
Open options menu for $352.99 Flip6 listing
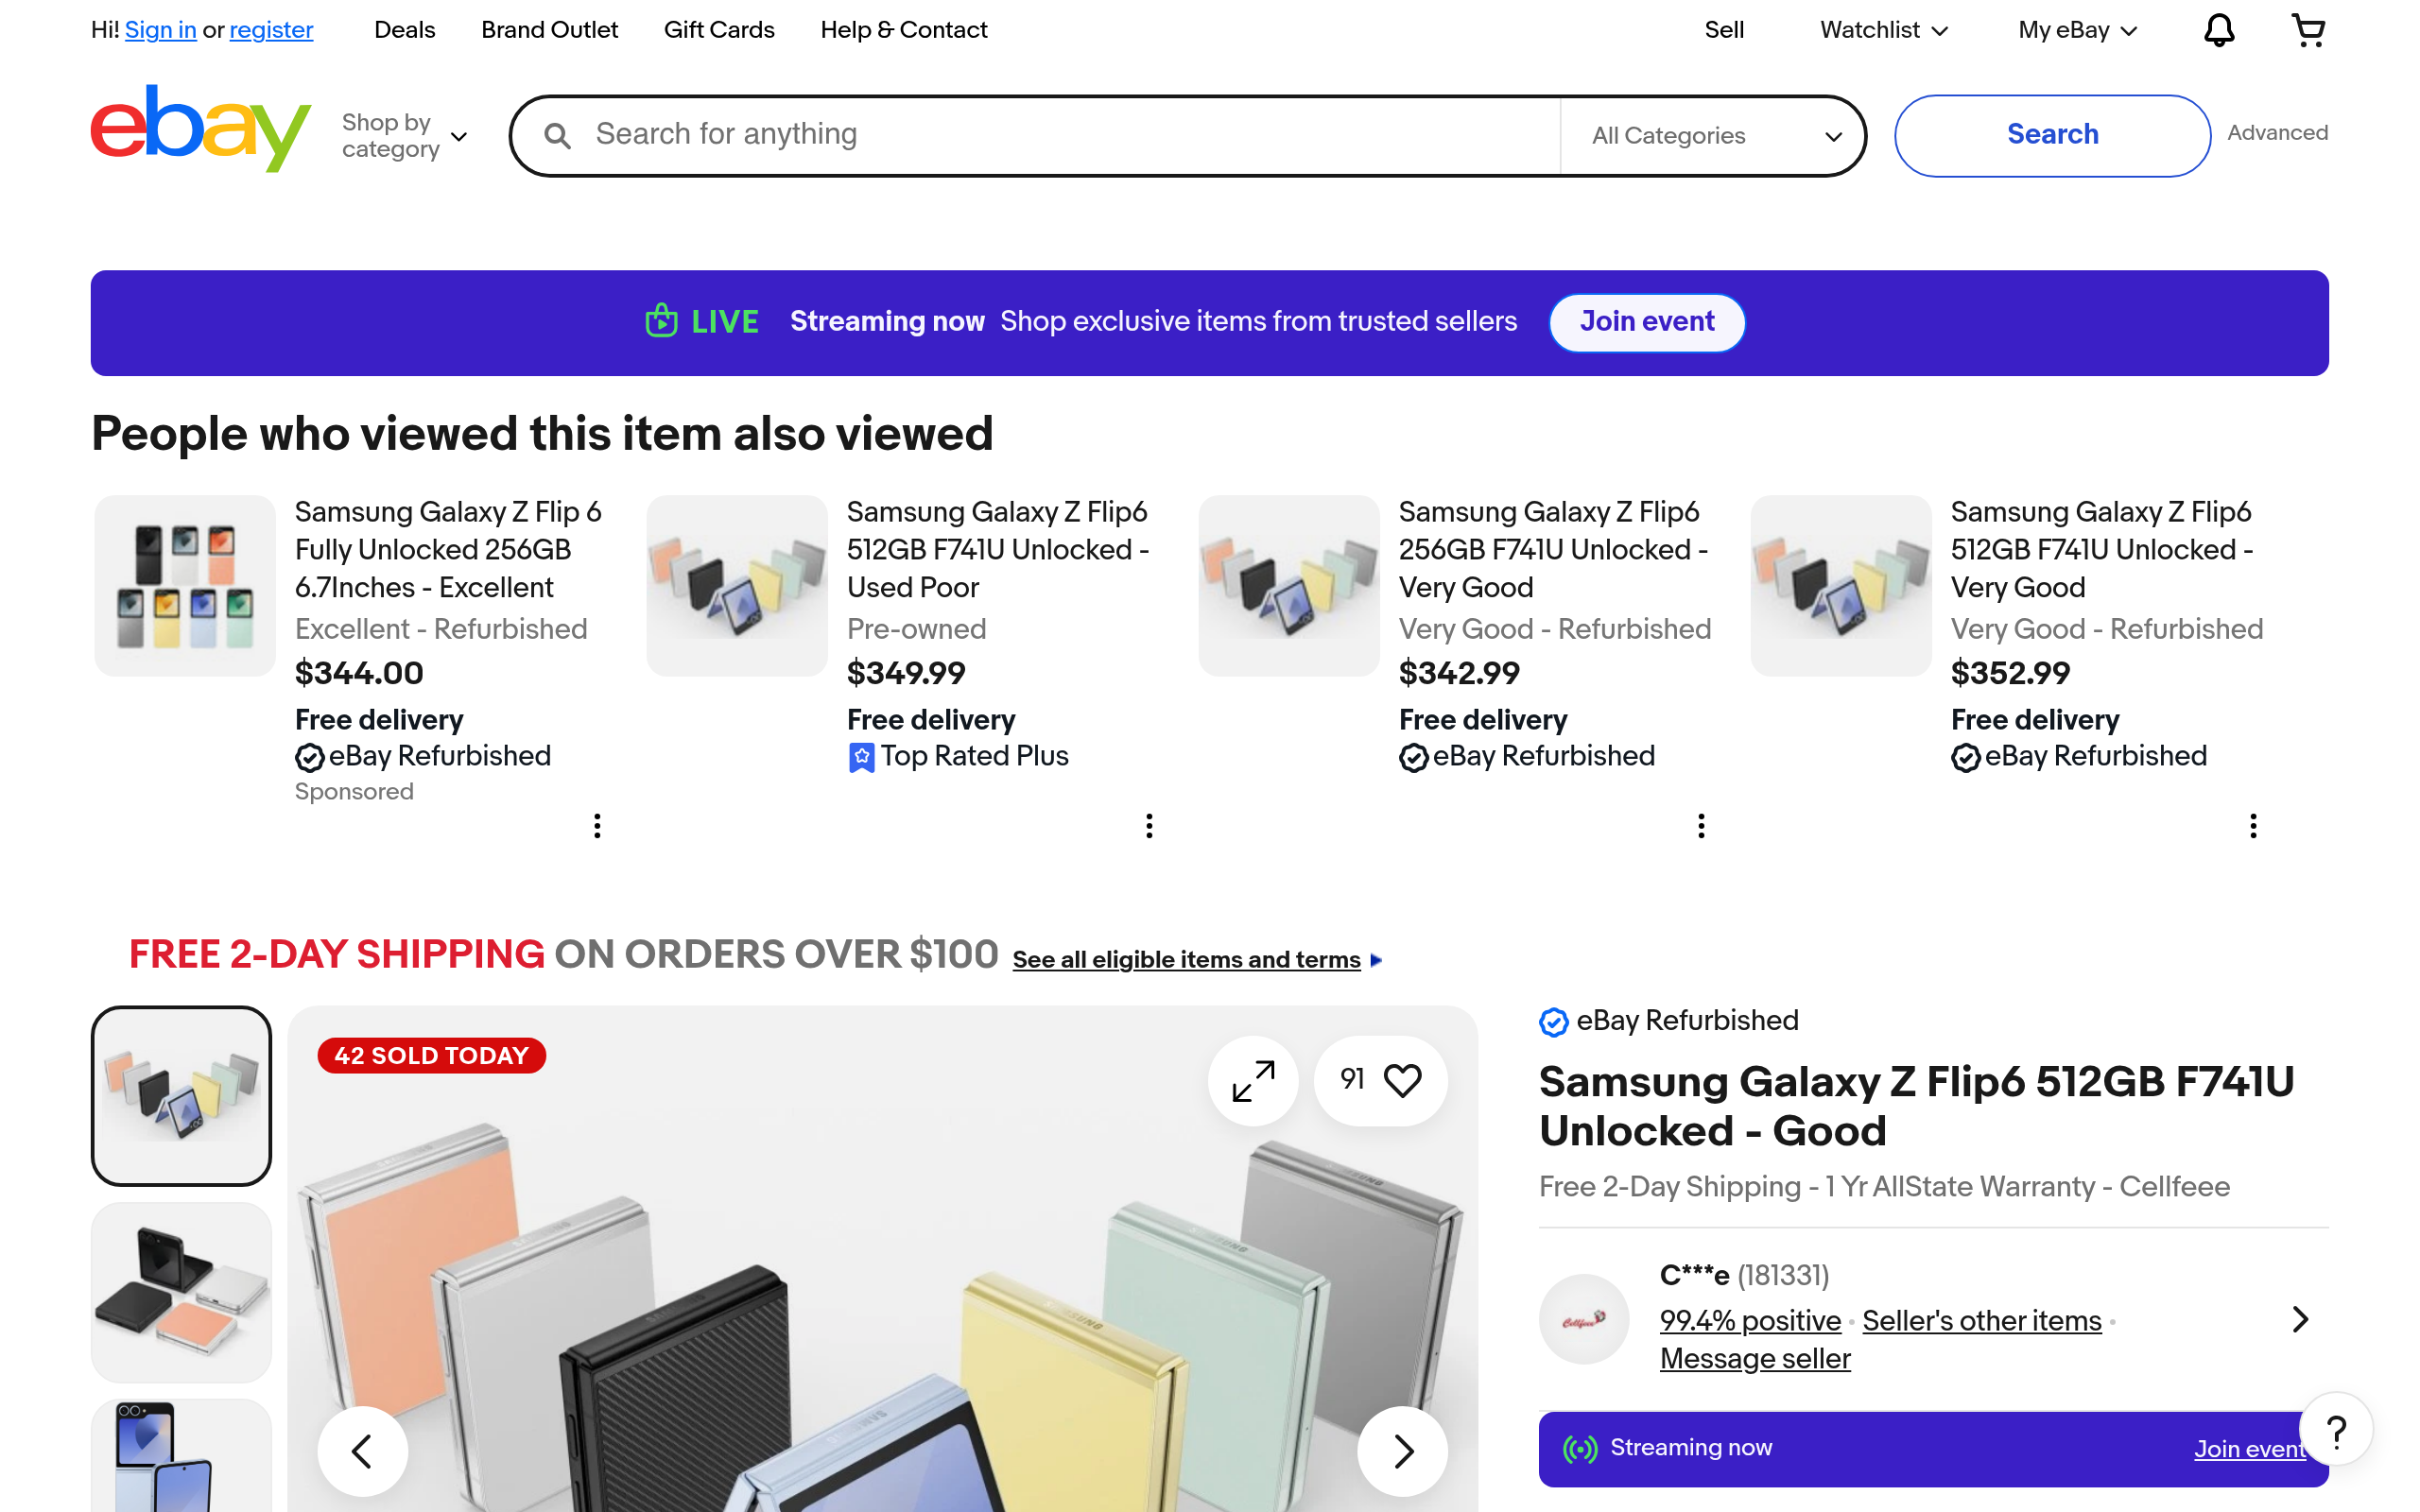point(2253,826)
